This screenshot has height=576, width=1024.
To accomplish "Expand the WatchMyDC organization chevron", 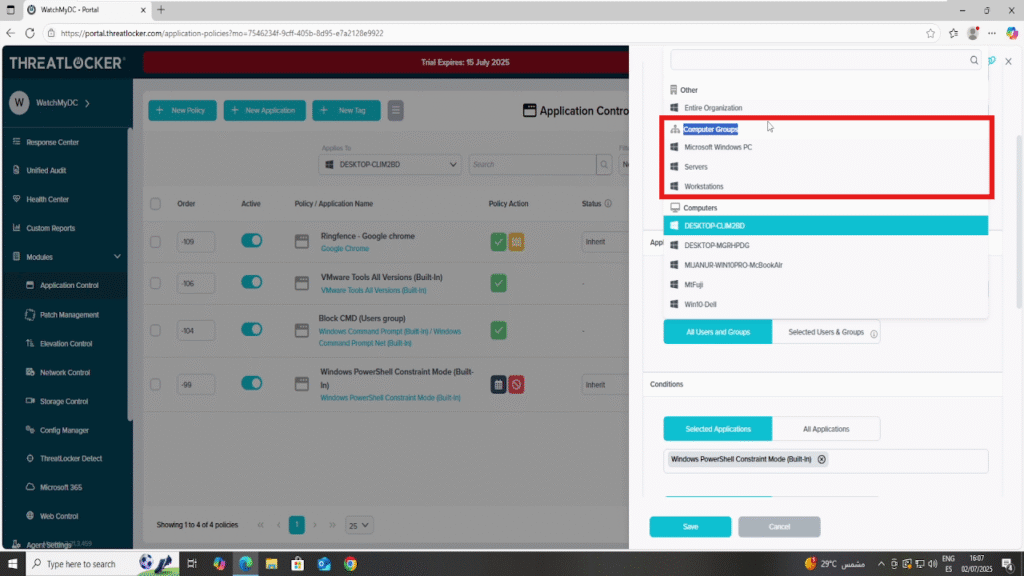I will (x=88, y=103).
